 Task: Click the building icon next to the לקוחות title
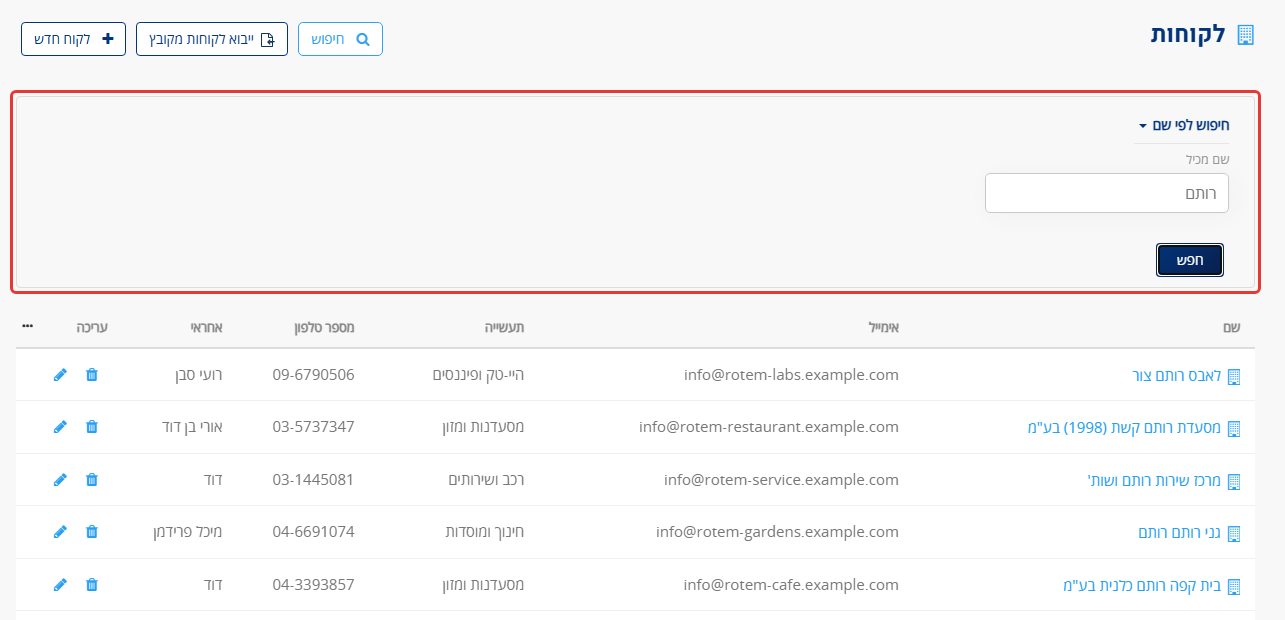pyautogui.click(x=1245, y=35)
